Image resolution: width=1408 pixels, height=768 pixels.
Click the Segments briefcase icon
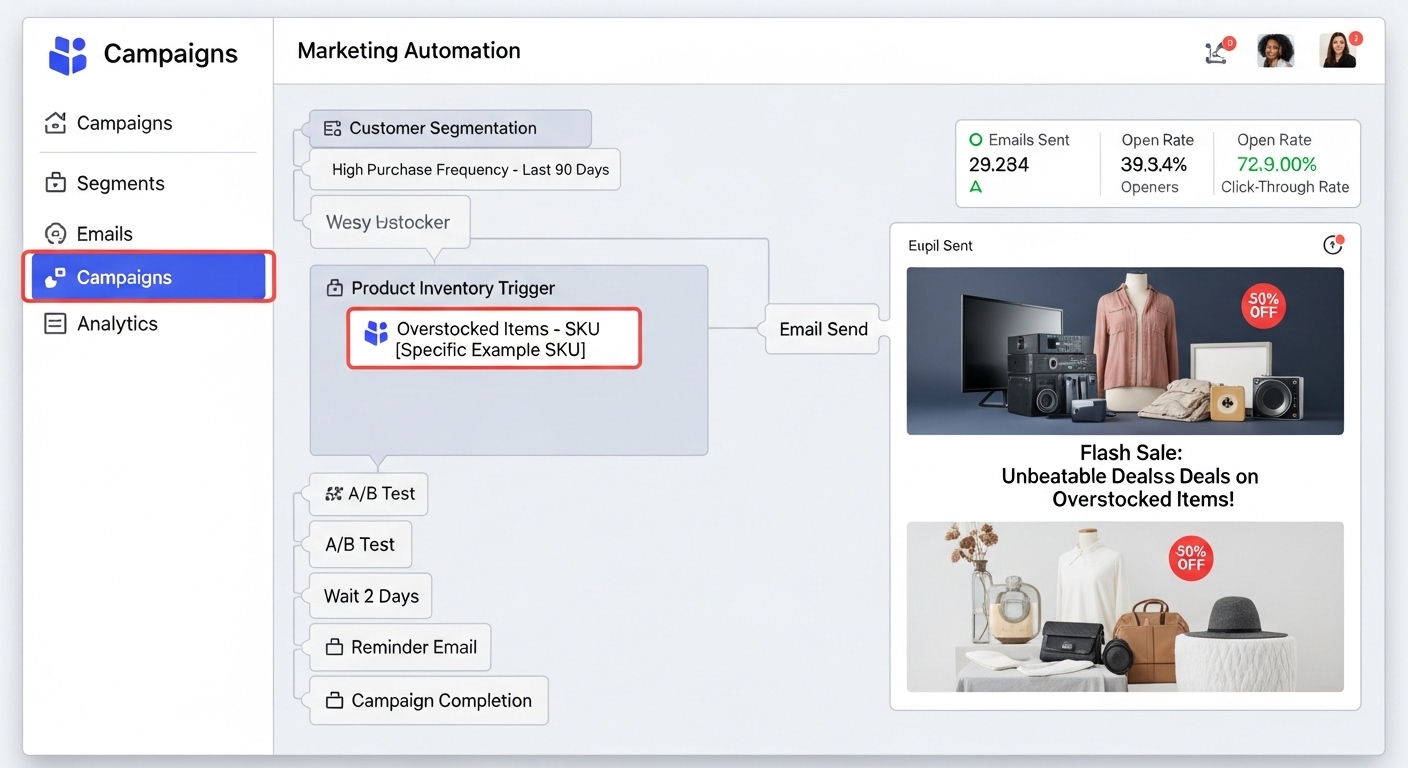[x=56, y=183]
